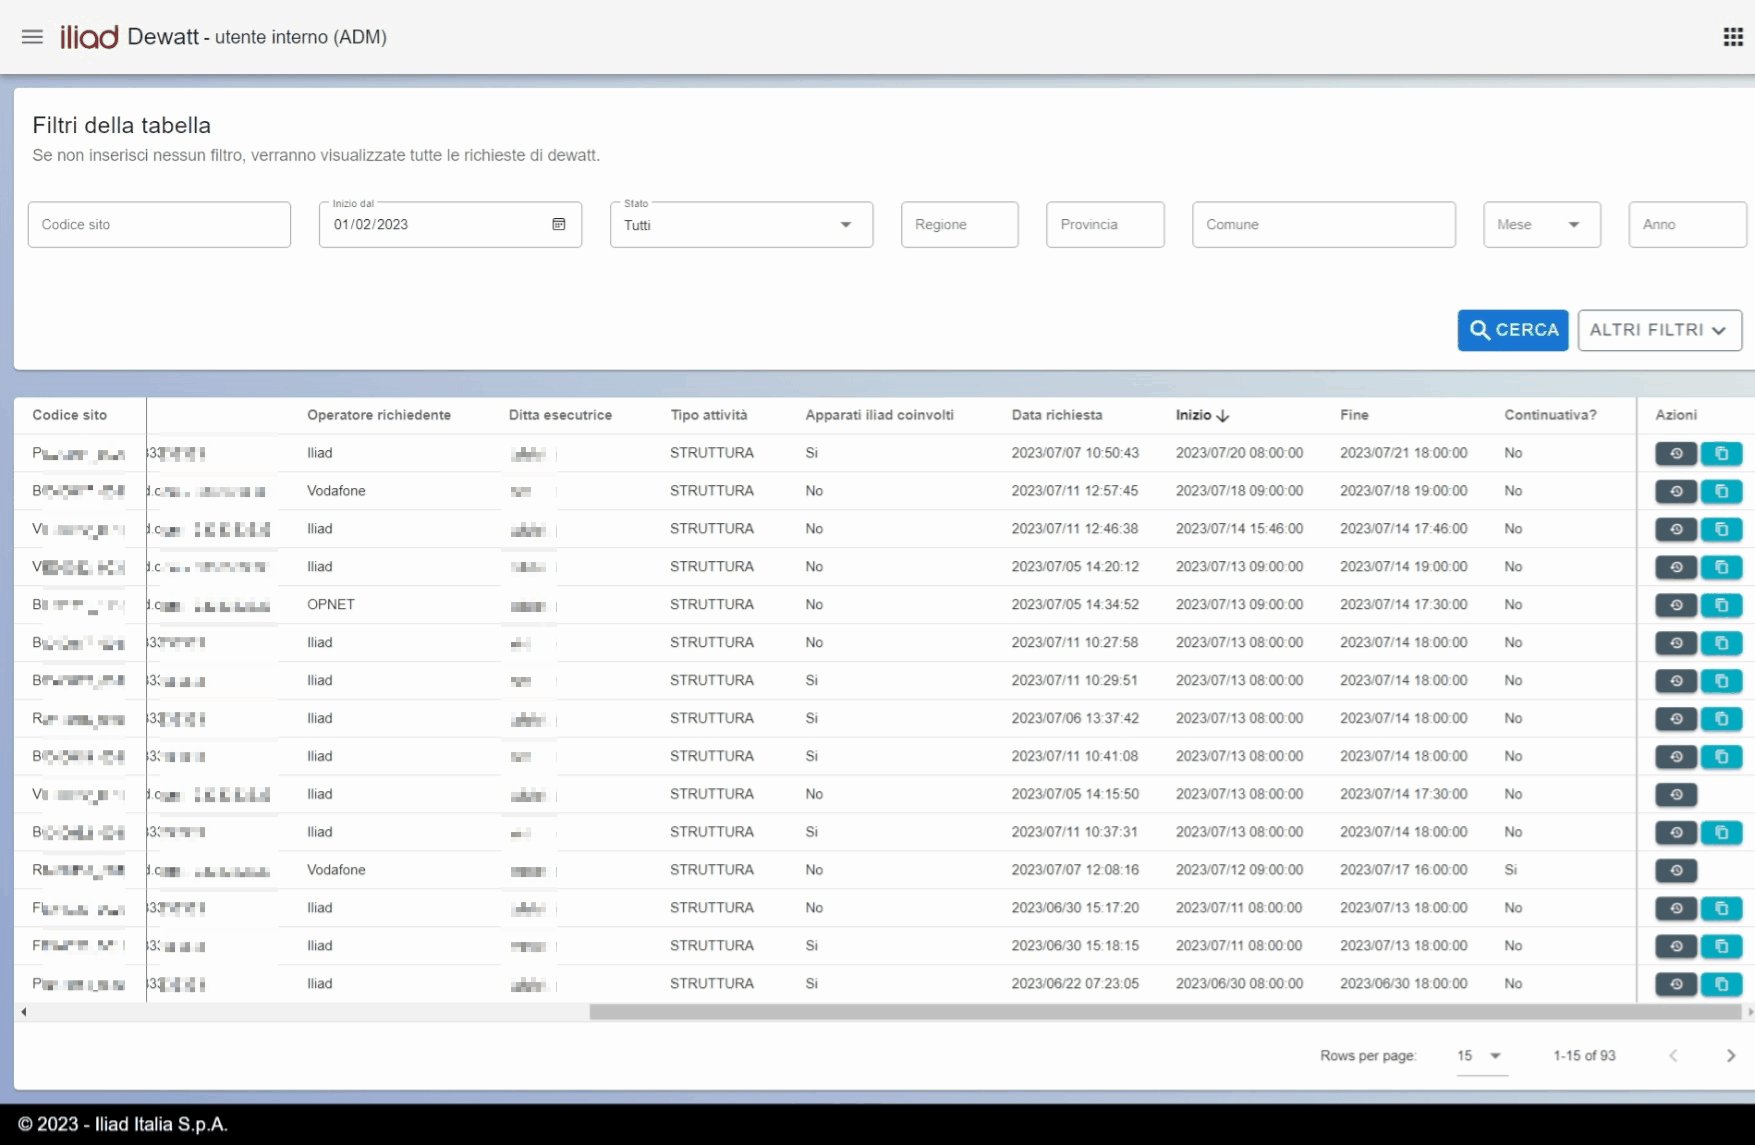Viewport: 1755px width, 1145px height.
Task: Sort by Ditta esecutrice column header
Action: 560,415
